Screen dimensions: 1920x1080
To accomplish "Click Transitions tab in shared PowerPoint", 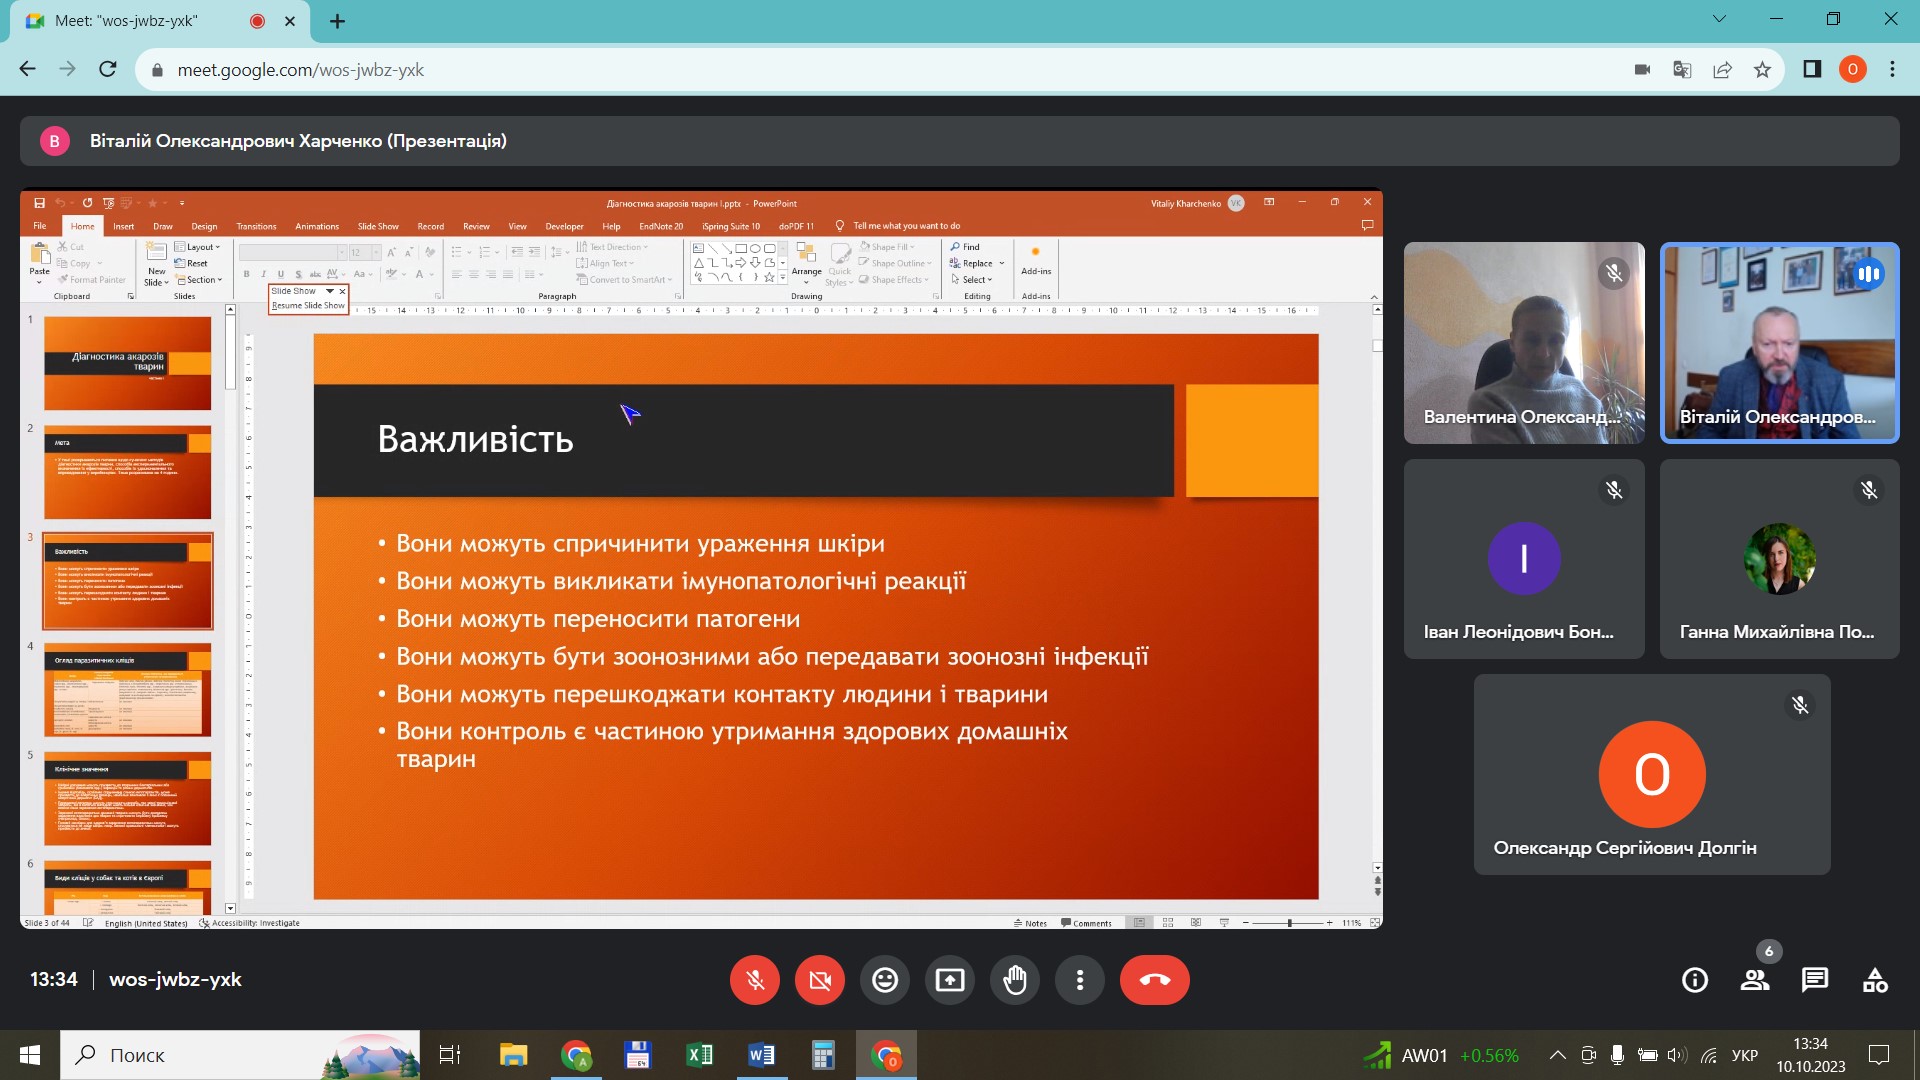I will click(x=256, y=226).
